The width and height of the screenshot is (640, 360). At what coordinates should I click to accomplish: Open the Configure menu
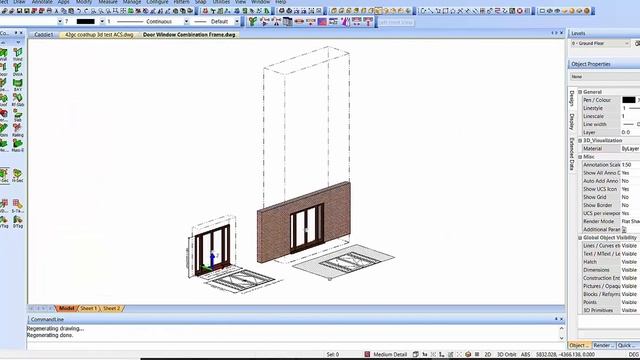click(x=157, y=2)
